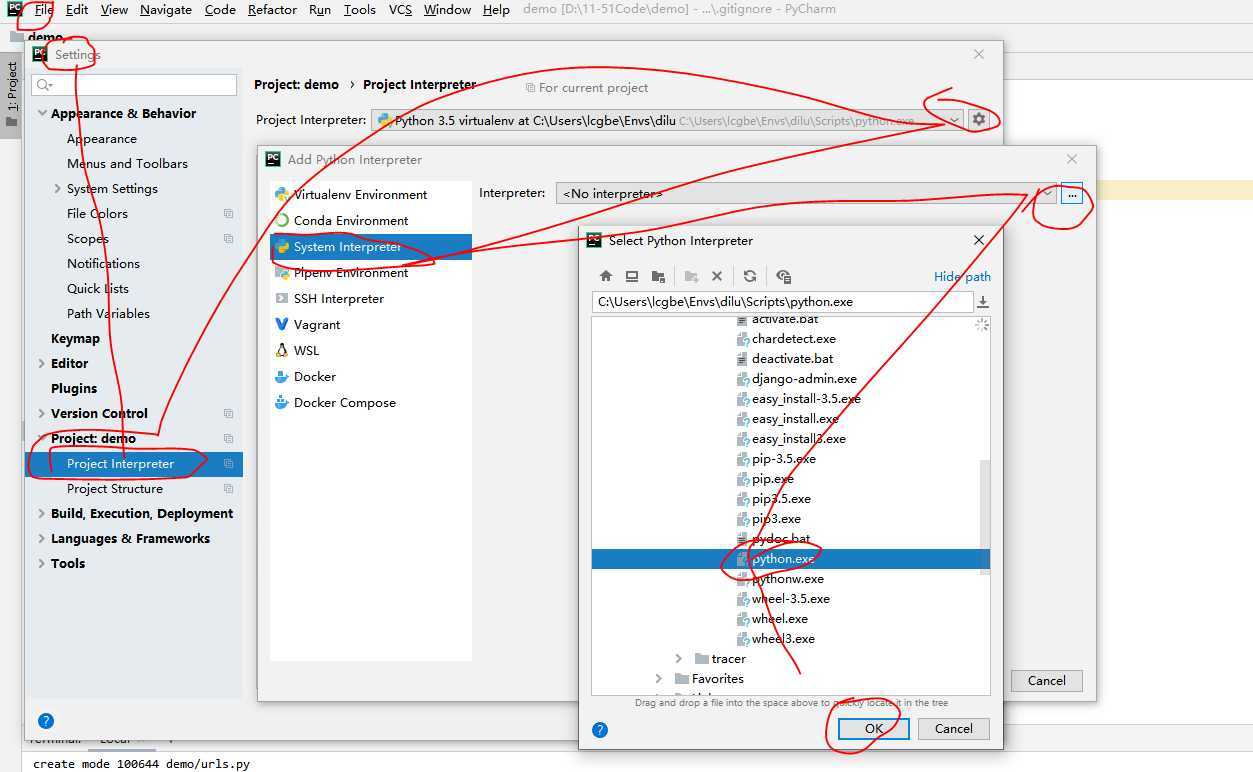Open the View menu
1253x772 pixels.
click(114, 10)
